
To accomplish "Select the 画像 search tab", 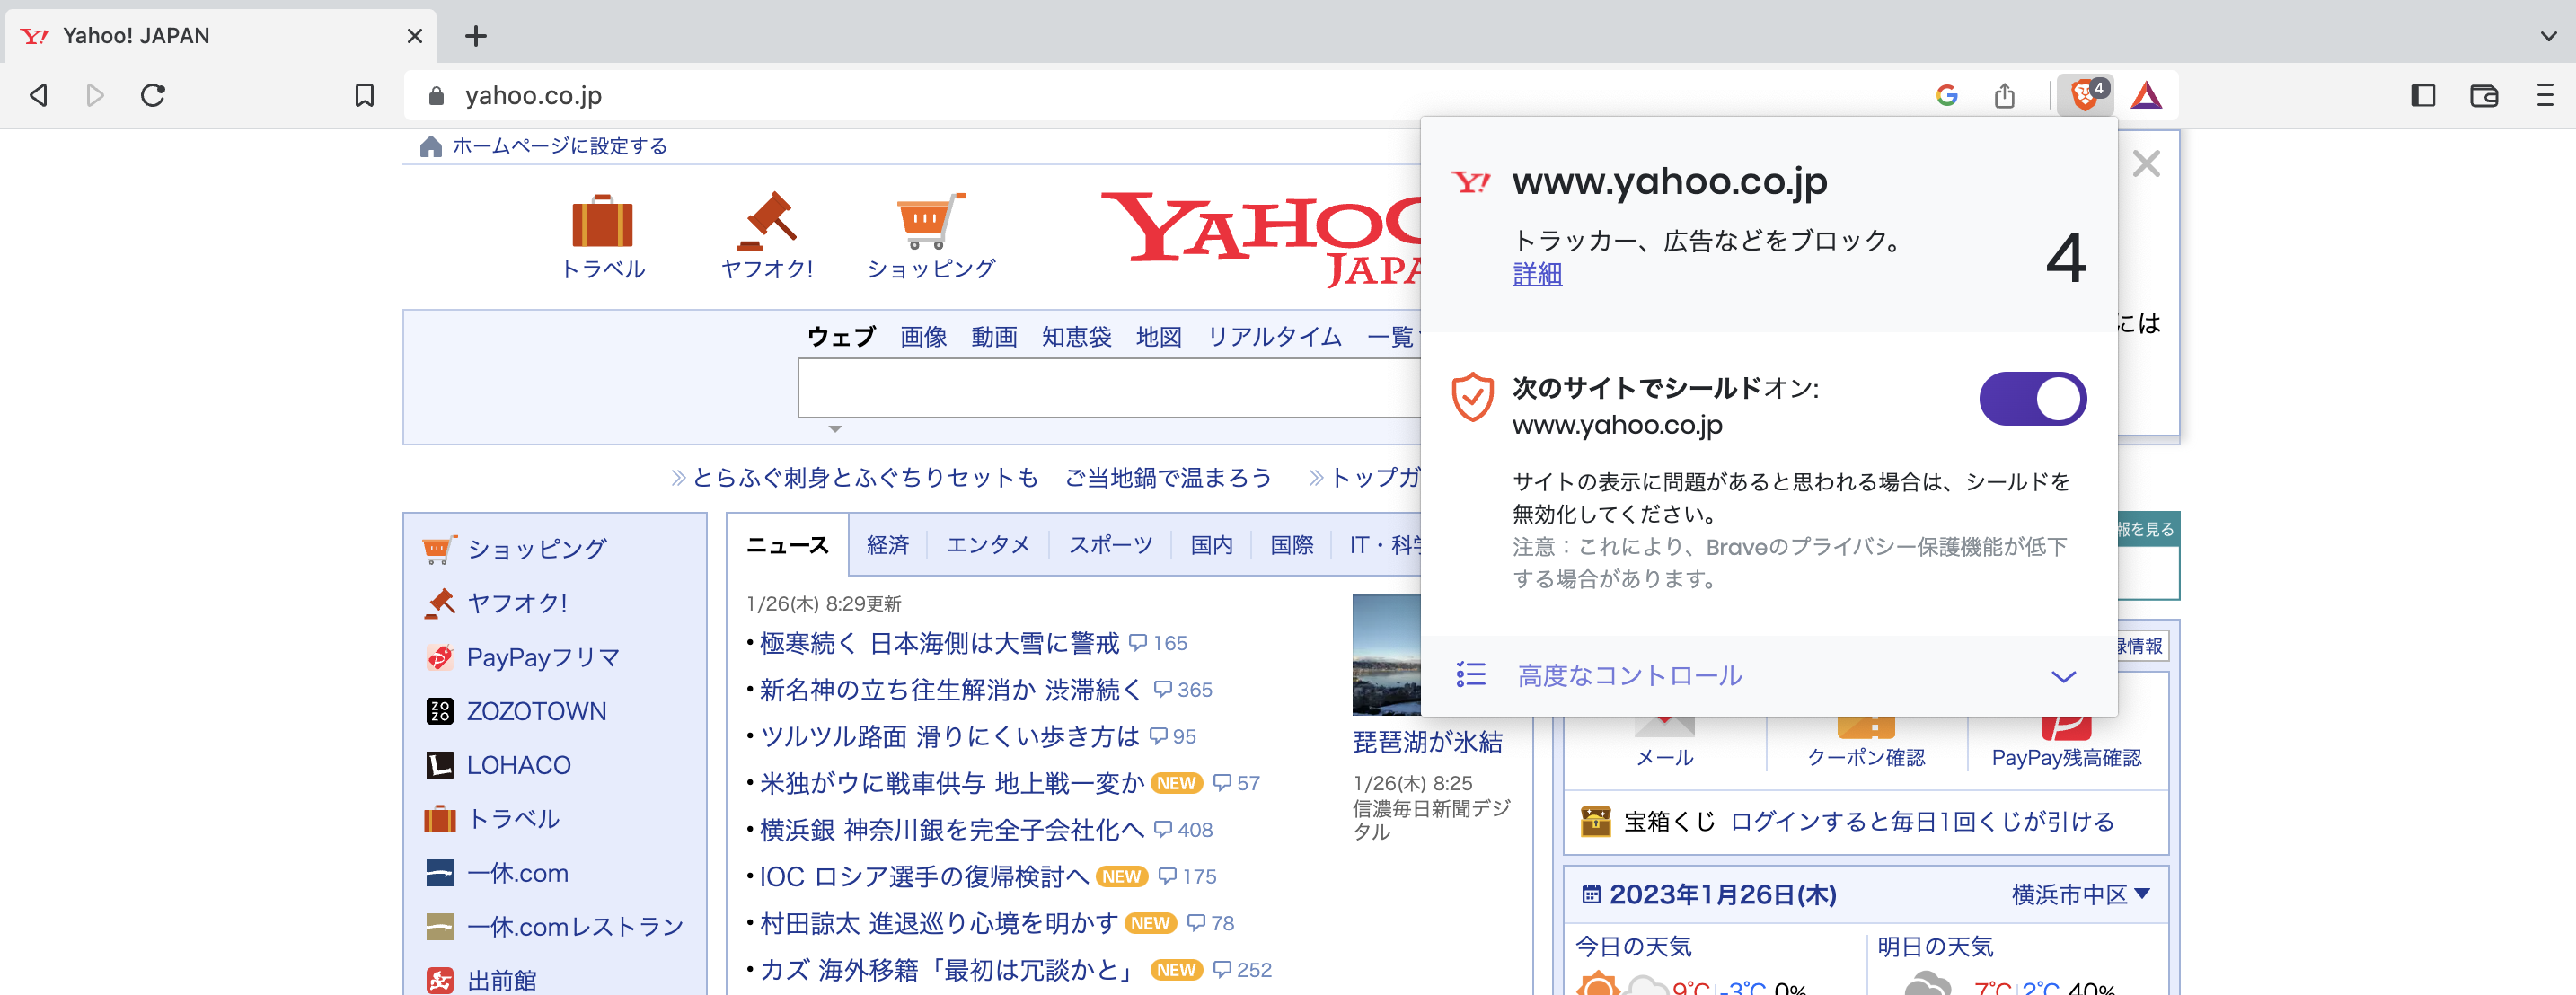I will tap(923, 337).
